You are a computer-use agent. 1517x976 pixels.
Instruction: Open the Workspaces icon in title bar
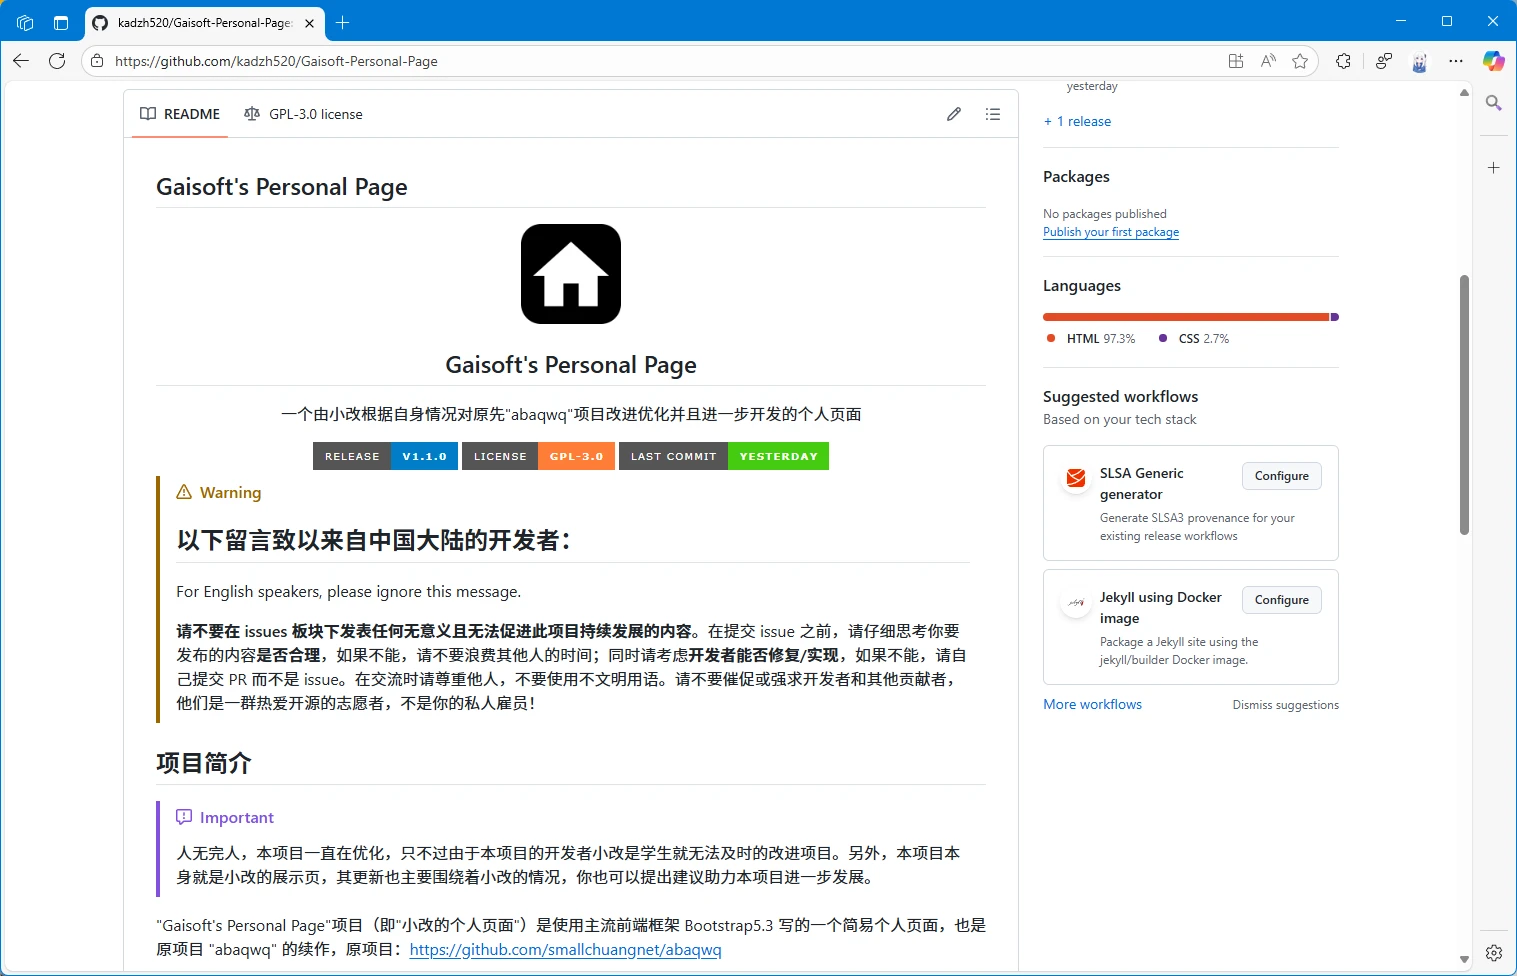point(25,22)
